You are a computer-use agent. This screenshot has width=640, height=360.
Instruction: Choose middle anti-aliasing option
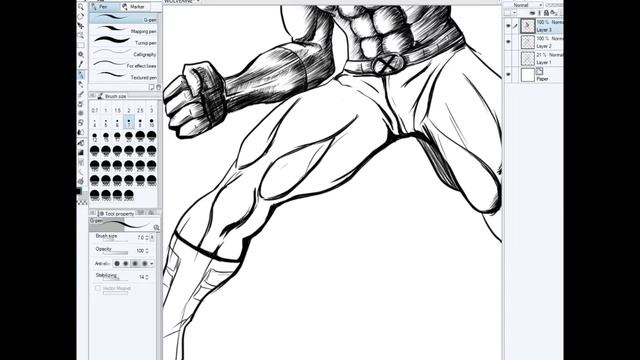pos(135,263)
